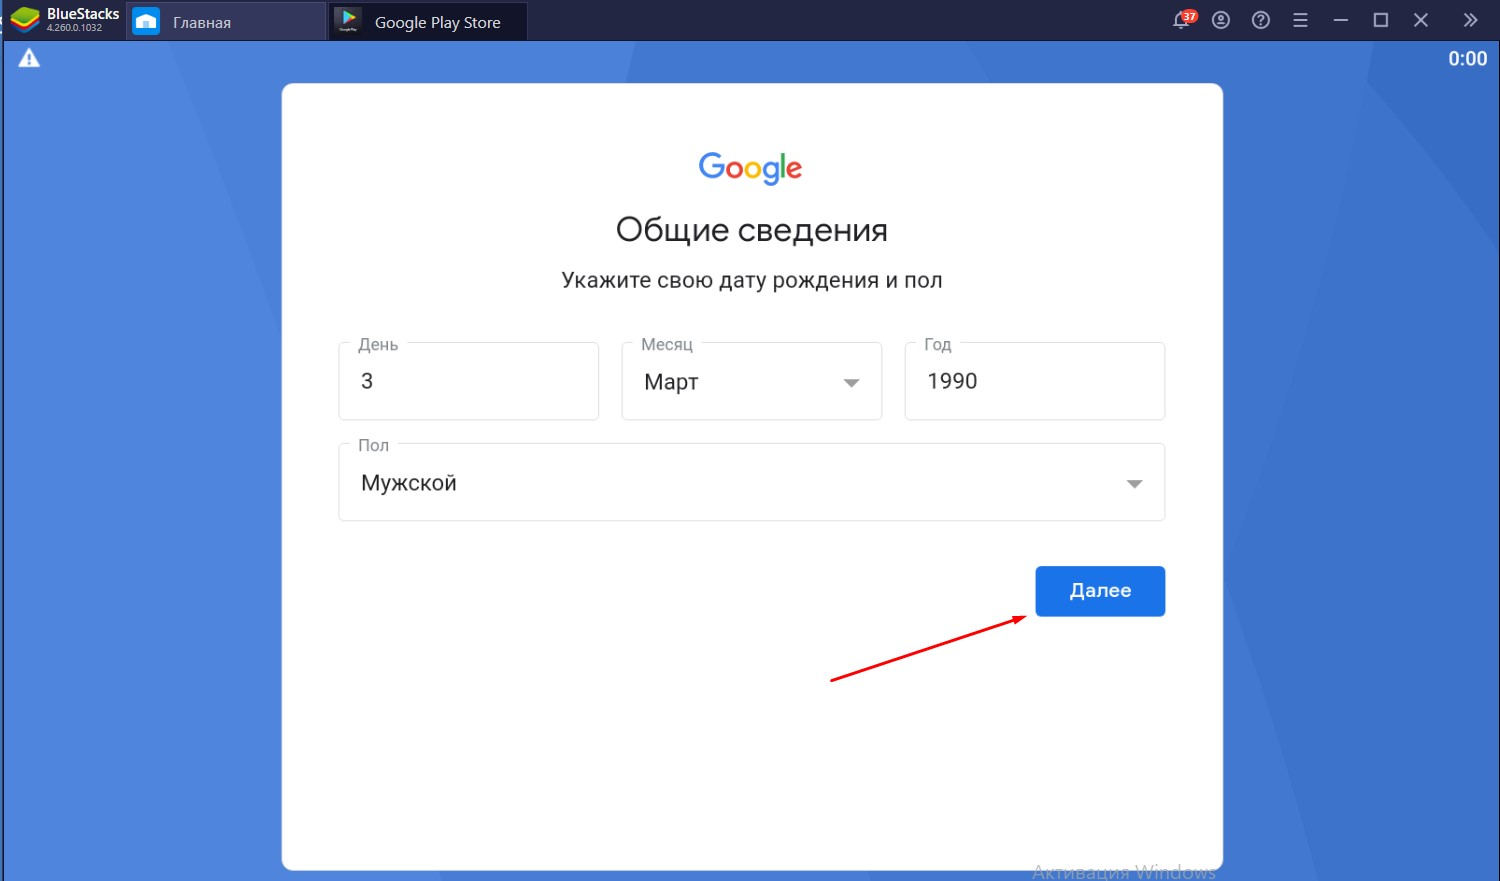Click the День day input field
Screen dimensions: 1500x881
coord(469,381)
